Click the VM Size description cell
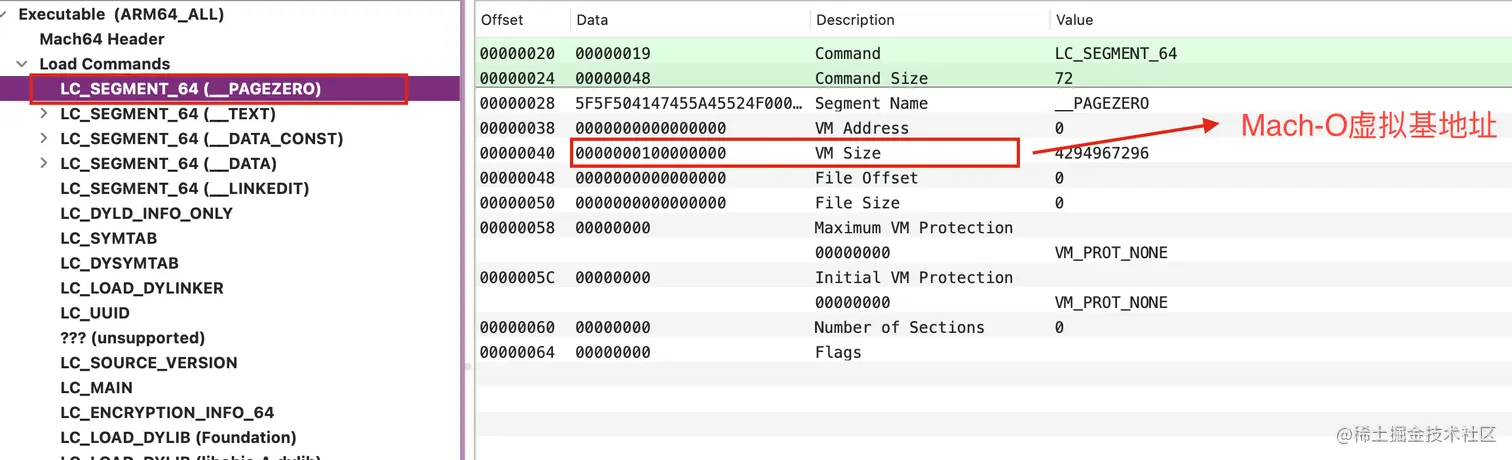This screenshot has width=1512, height=460. point(848,153)
